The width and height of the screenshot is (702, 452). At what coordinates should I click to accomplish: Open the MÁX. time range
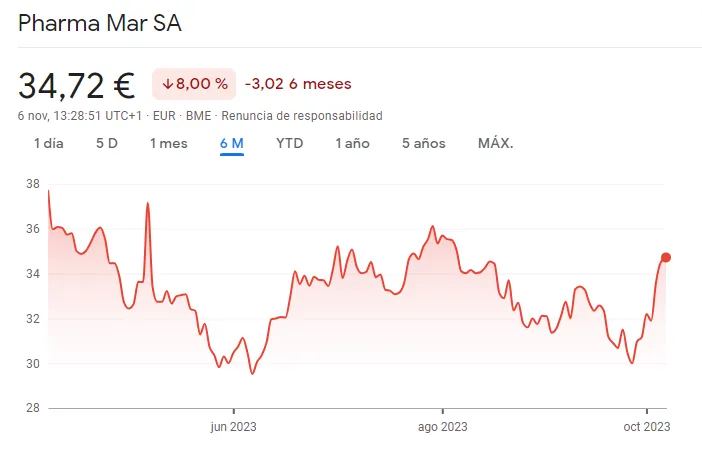click(496, 143)
